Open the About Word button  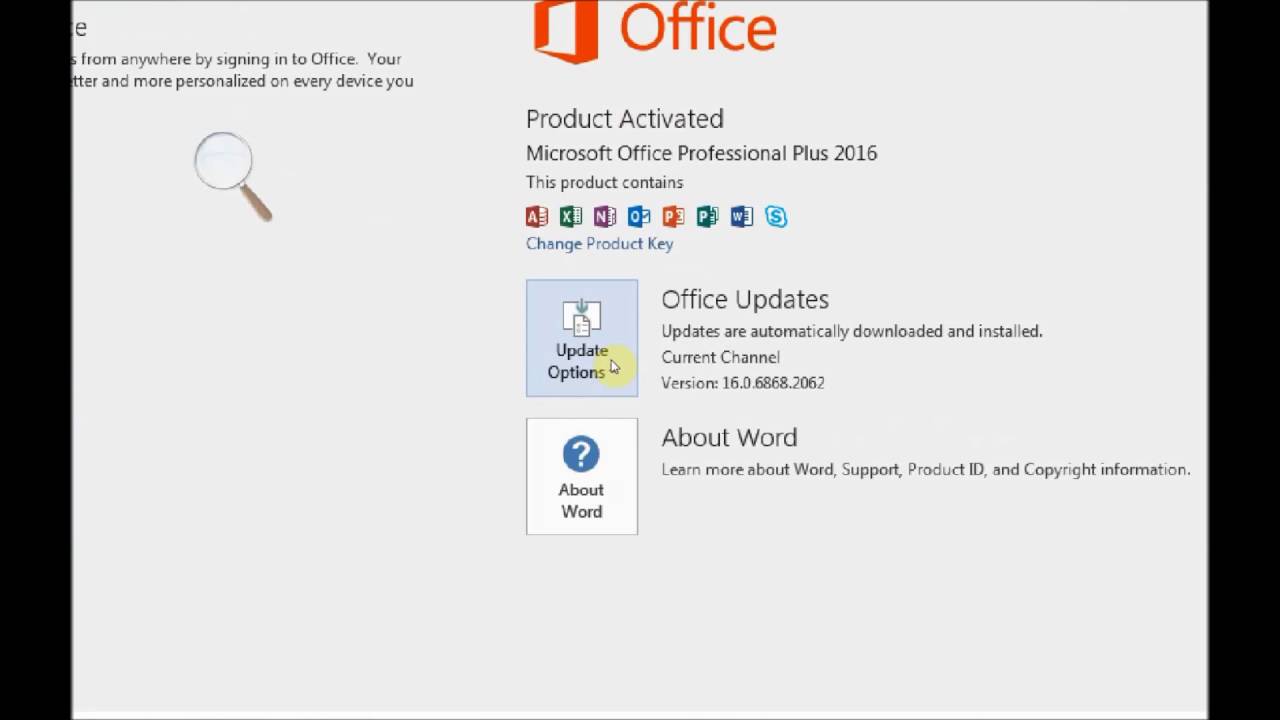pos(582,476)
